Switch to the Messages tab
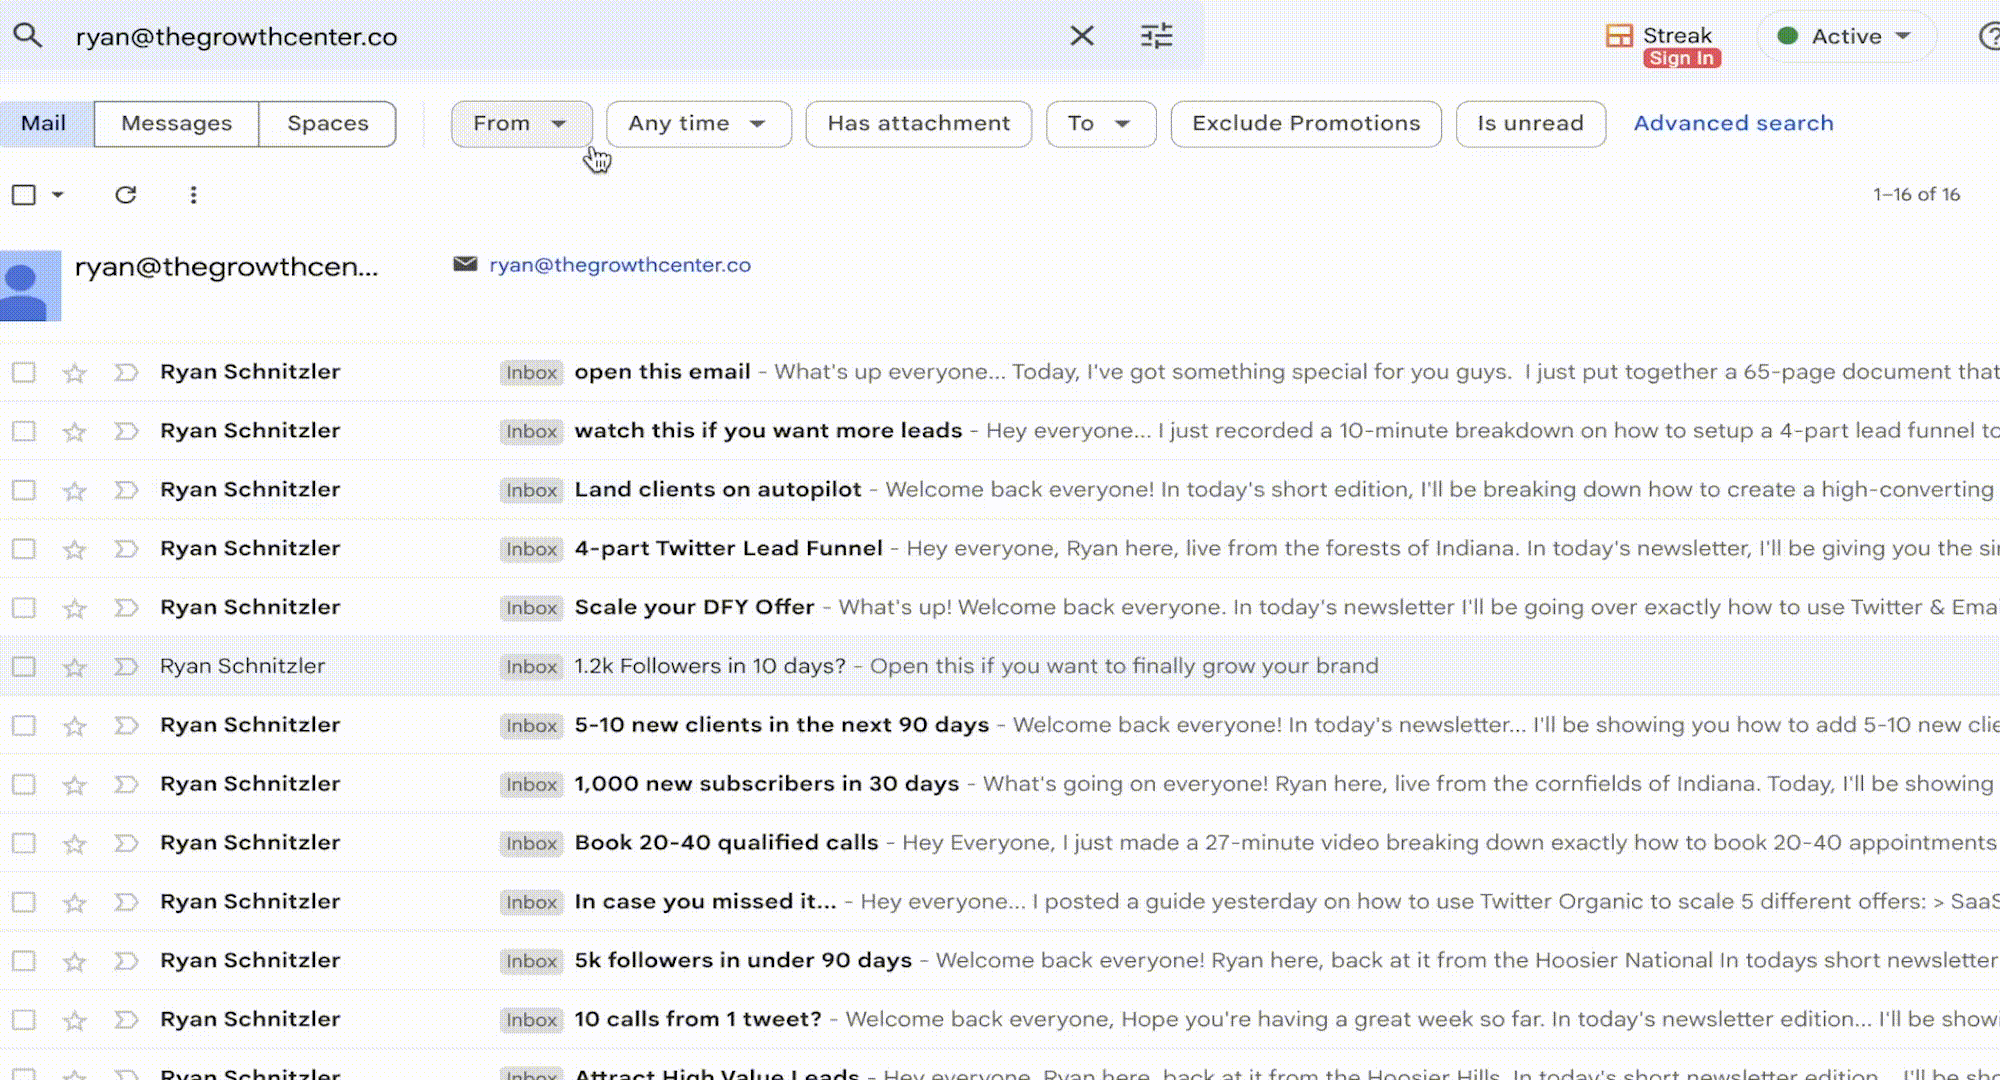2000x1080 pixels. click(x=176, y=123)
